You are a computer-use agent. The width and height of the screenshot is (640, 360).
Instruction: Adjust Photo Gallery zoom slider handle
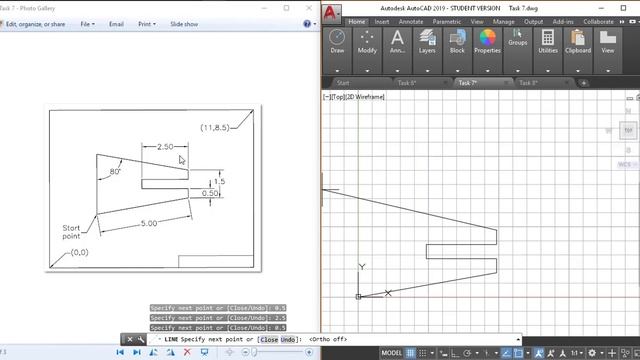(x=254, y=352)
